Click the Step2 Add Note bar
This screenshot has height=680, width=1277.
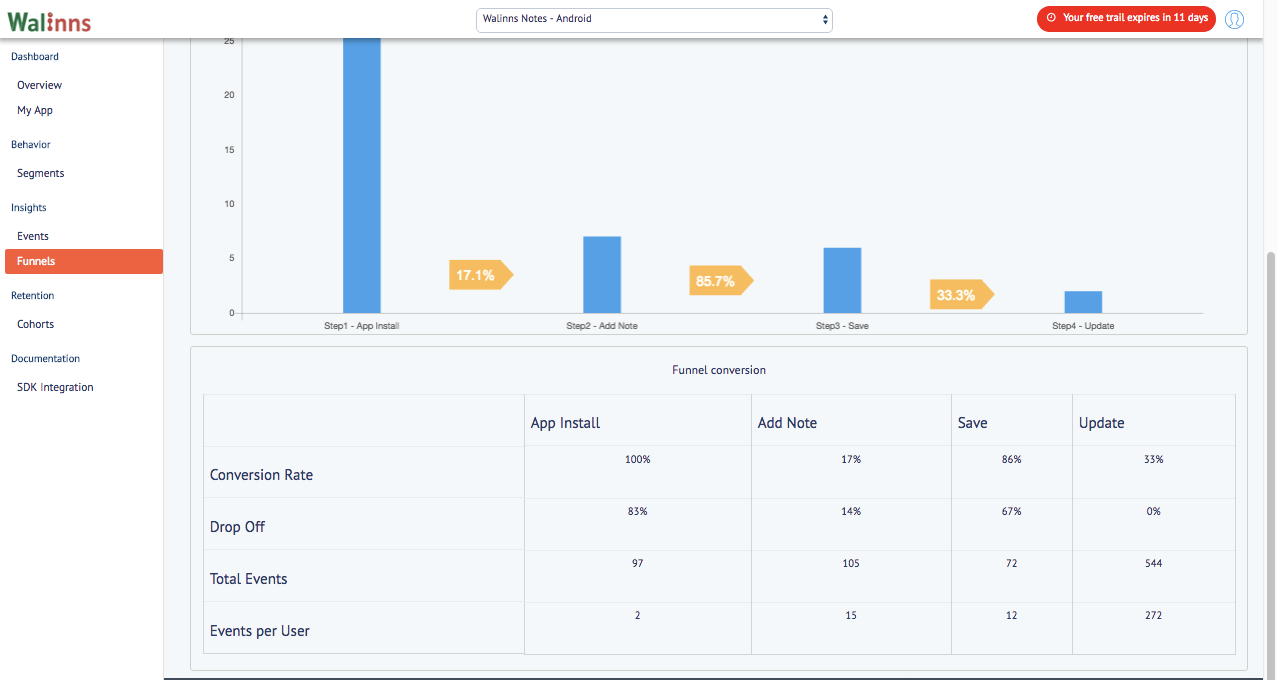pyautogui.click(x=602, y=275)
